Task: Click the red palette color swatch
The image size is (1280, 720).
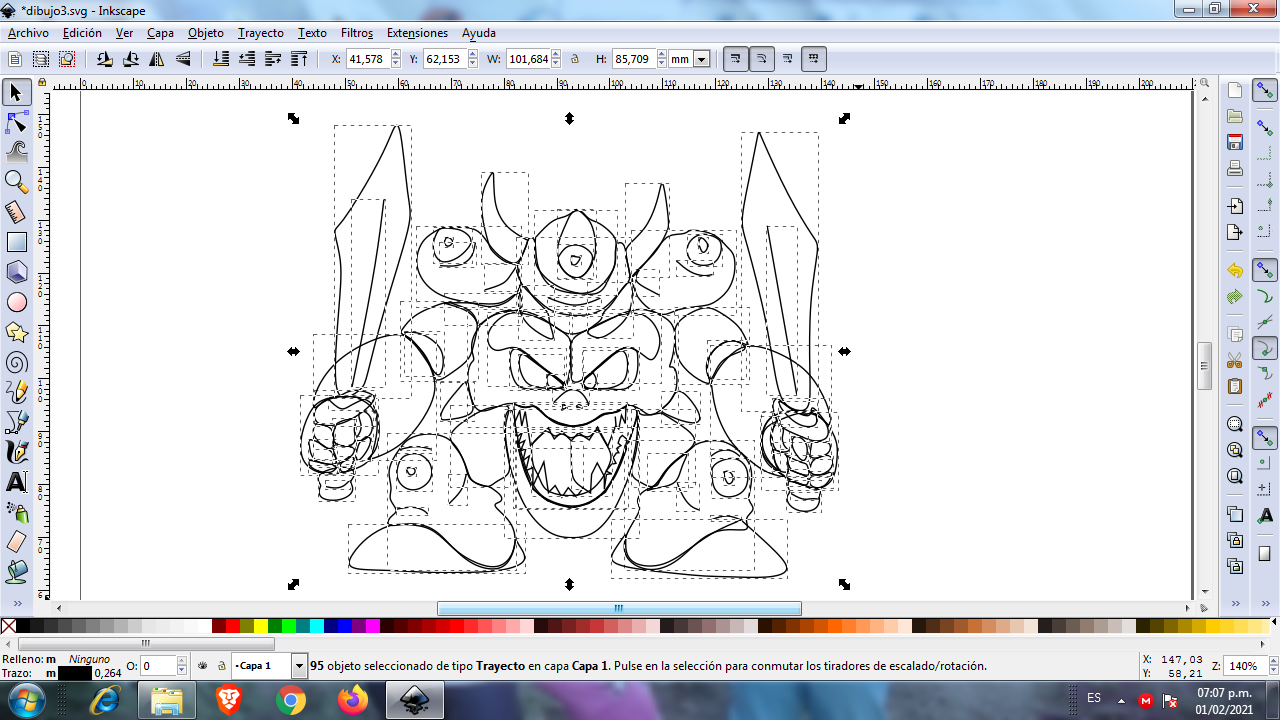Action: click(232, 626)
